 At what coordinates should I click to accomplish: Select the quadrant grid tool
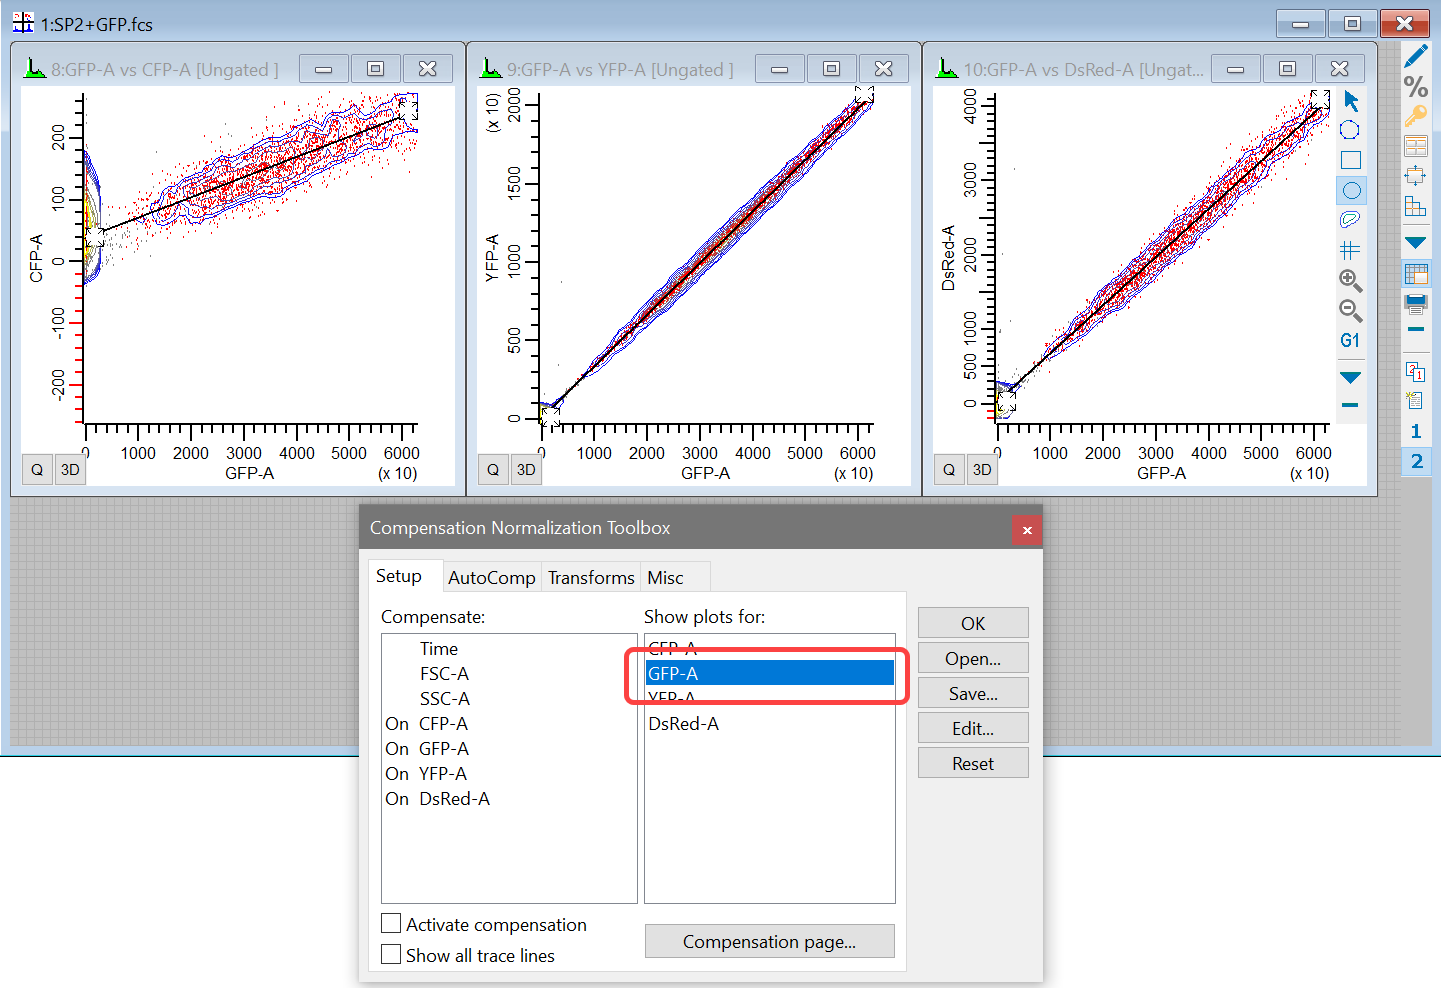pos(1351,250)
